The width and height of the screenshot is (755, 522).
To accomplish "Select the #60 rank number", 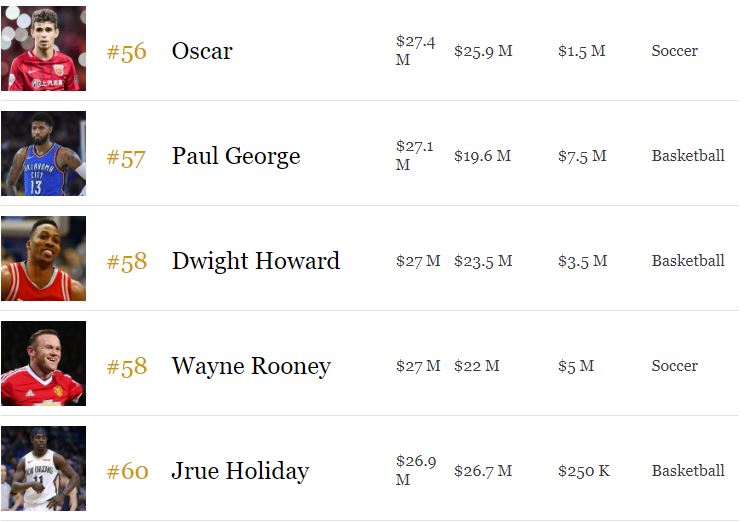I will [127, 471].
